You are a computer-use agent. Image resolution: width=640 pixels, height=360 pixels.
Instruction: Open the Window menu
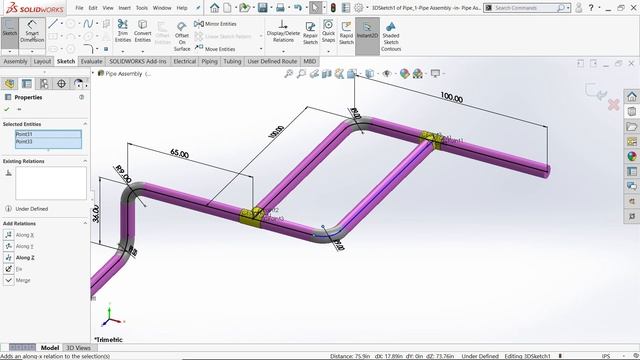(162, 8)
